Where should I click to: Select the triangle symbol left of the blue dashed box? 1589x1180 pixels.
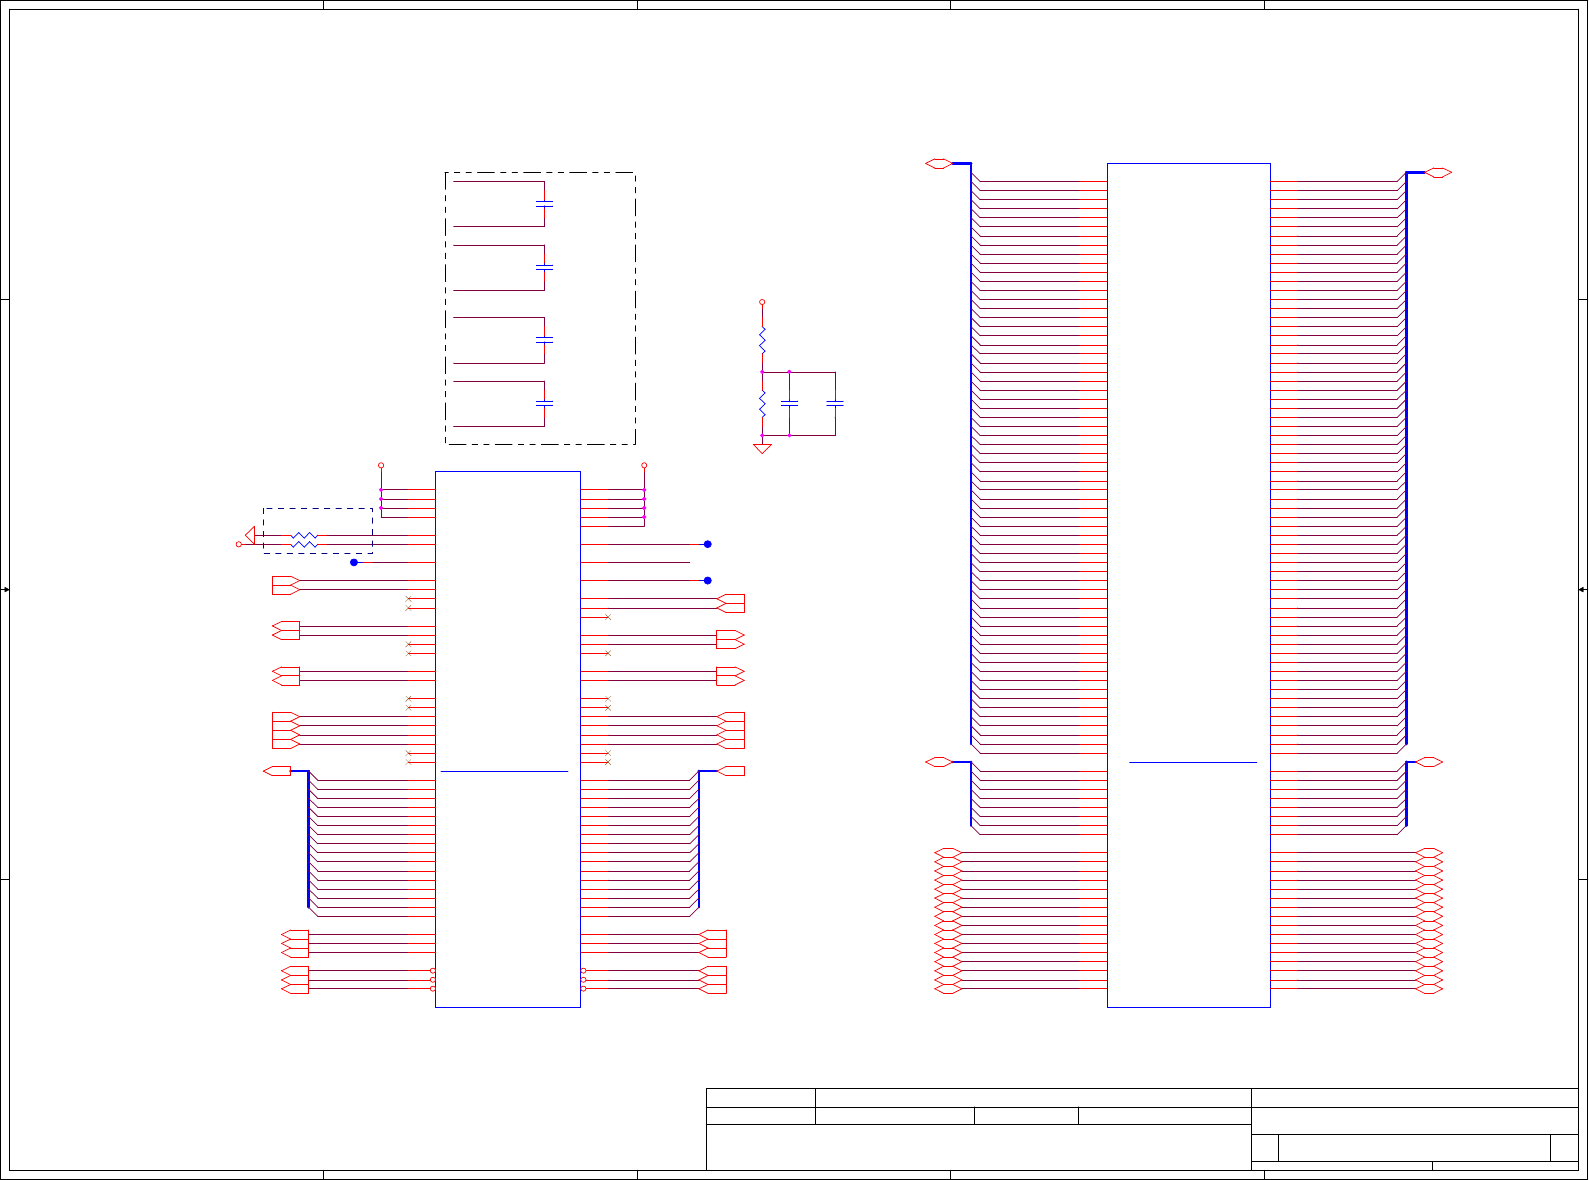[x=250, y=535]
